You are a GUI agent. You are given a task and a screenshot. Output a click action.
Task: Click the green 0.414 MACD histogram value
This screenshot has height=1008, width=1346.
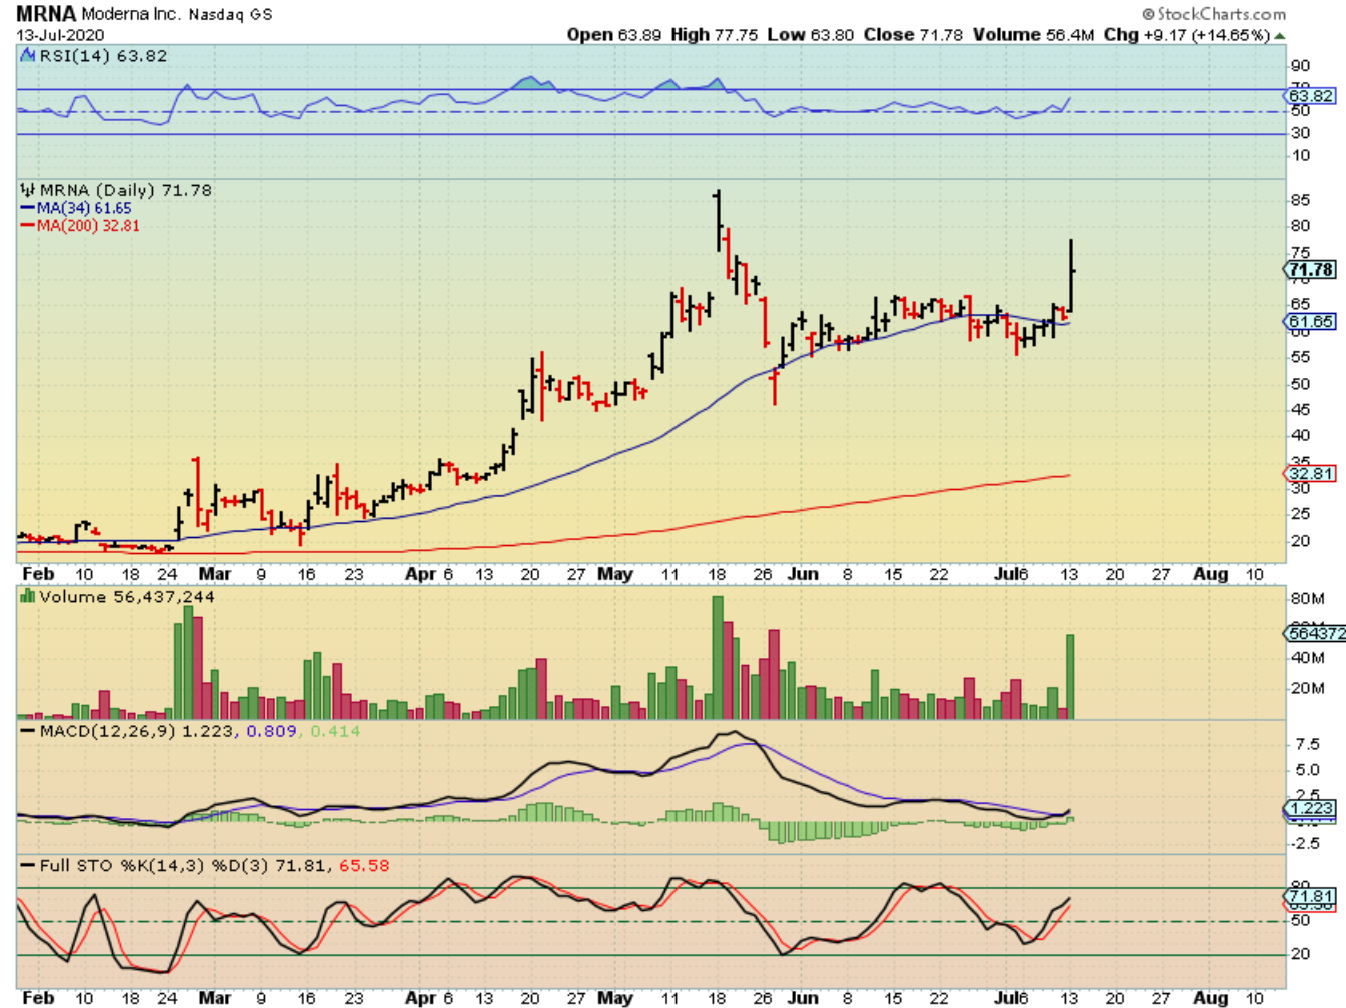335,731
